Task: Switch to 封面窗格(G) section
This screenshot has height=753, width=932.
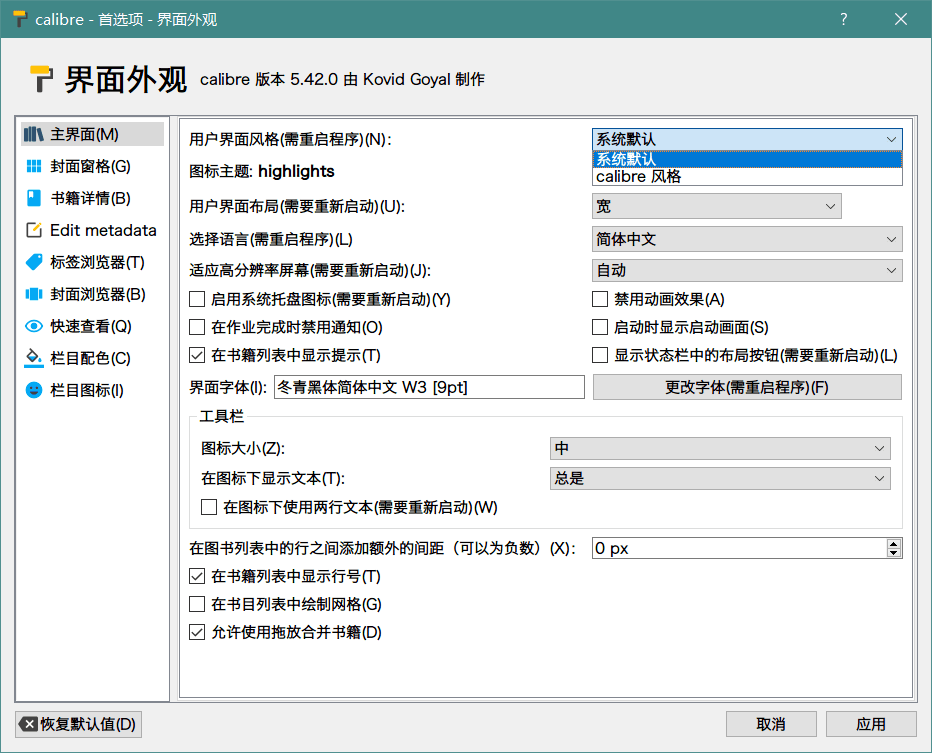Action: [92, 166]
